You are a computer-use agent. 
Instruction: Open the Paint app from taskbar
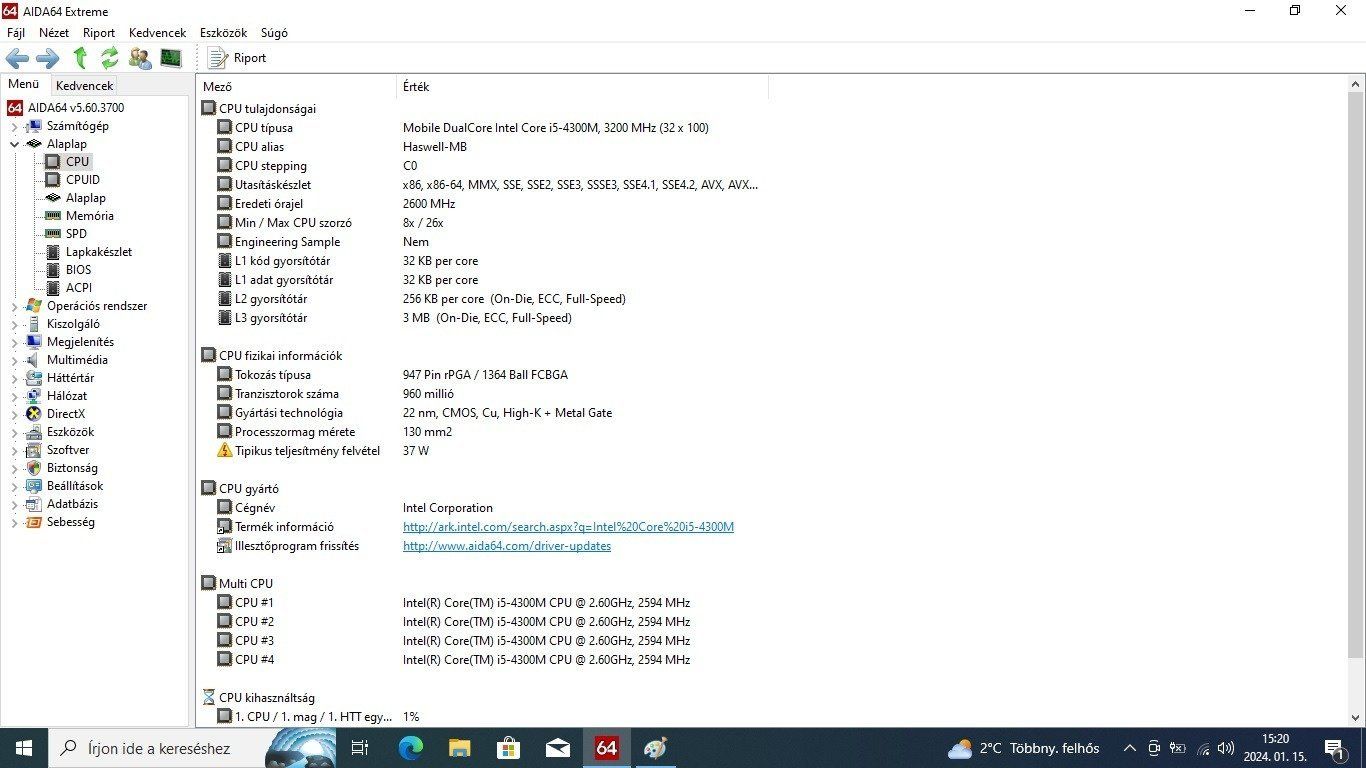point(655,748)
